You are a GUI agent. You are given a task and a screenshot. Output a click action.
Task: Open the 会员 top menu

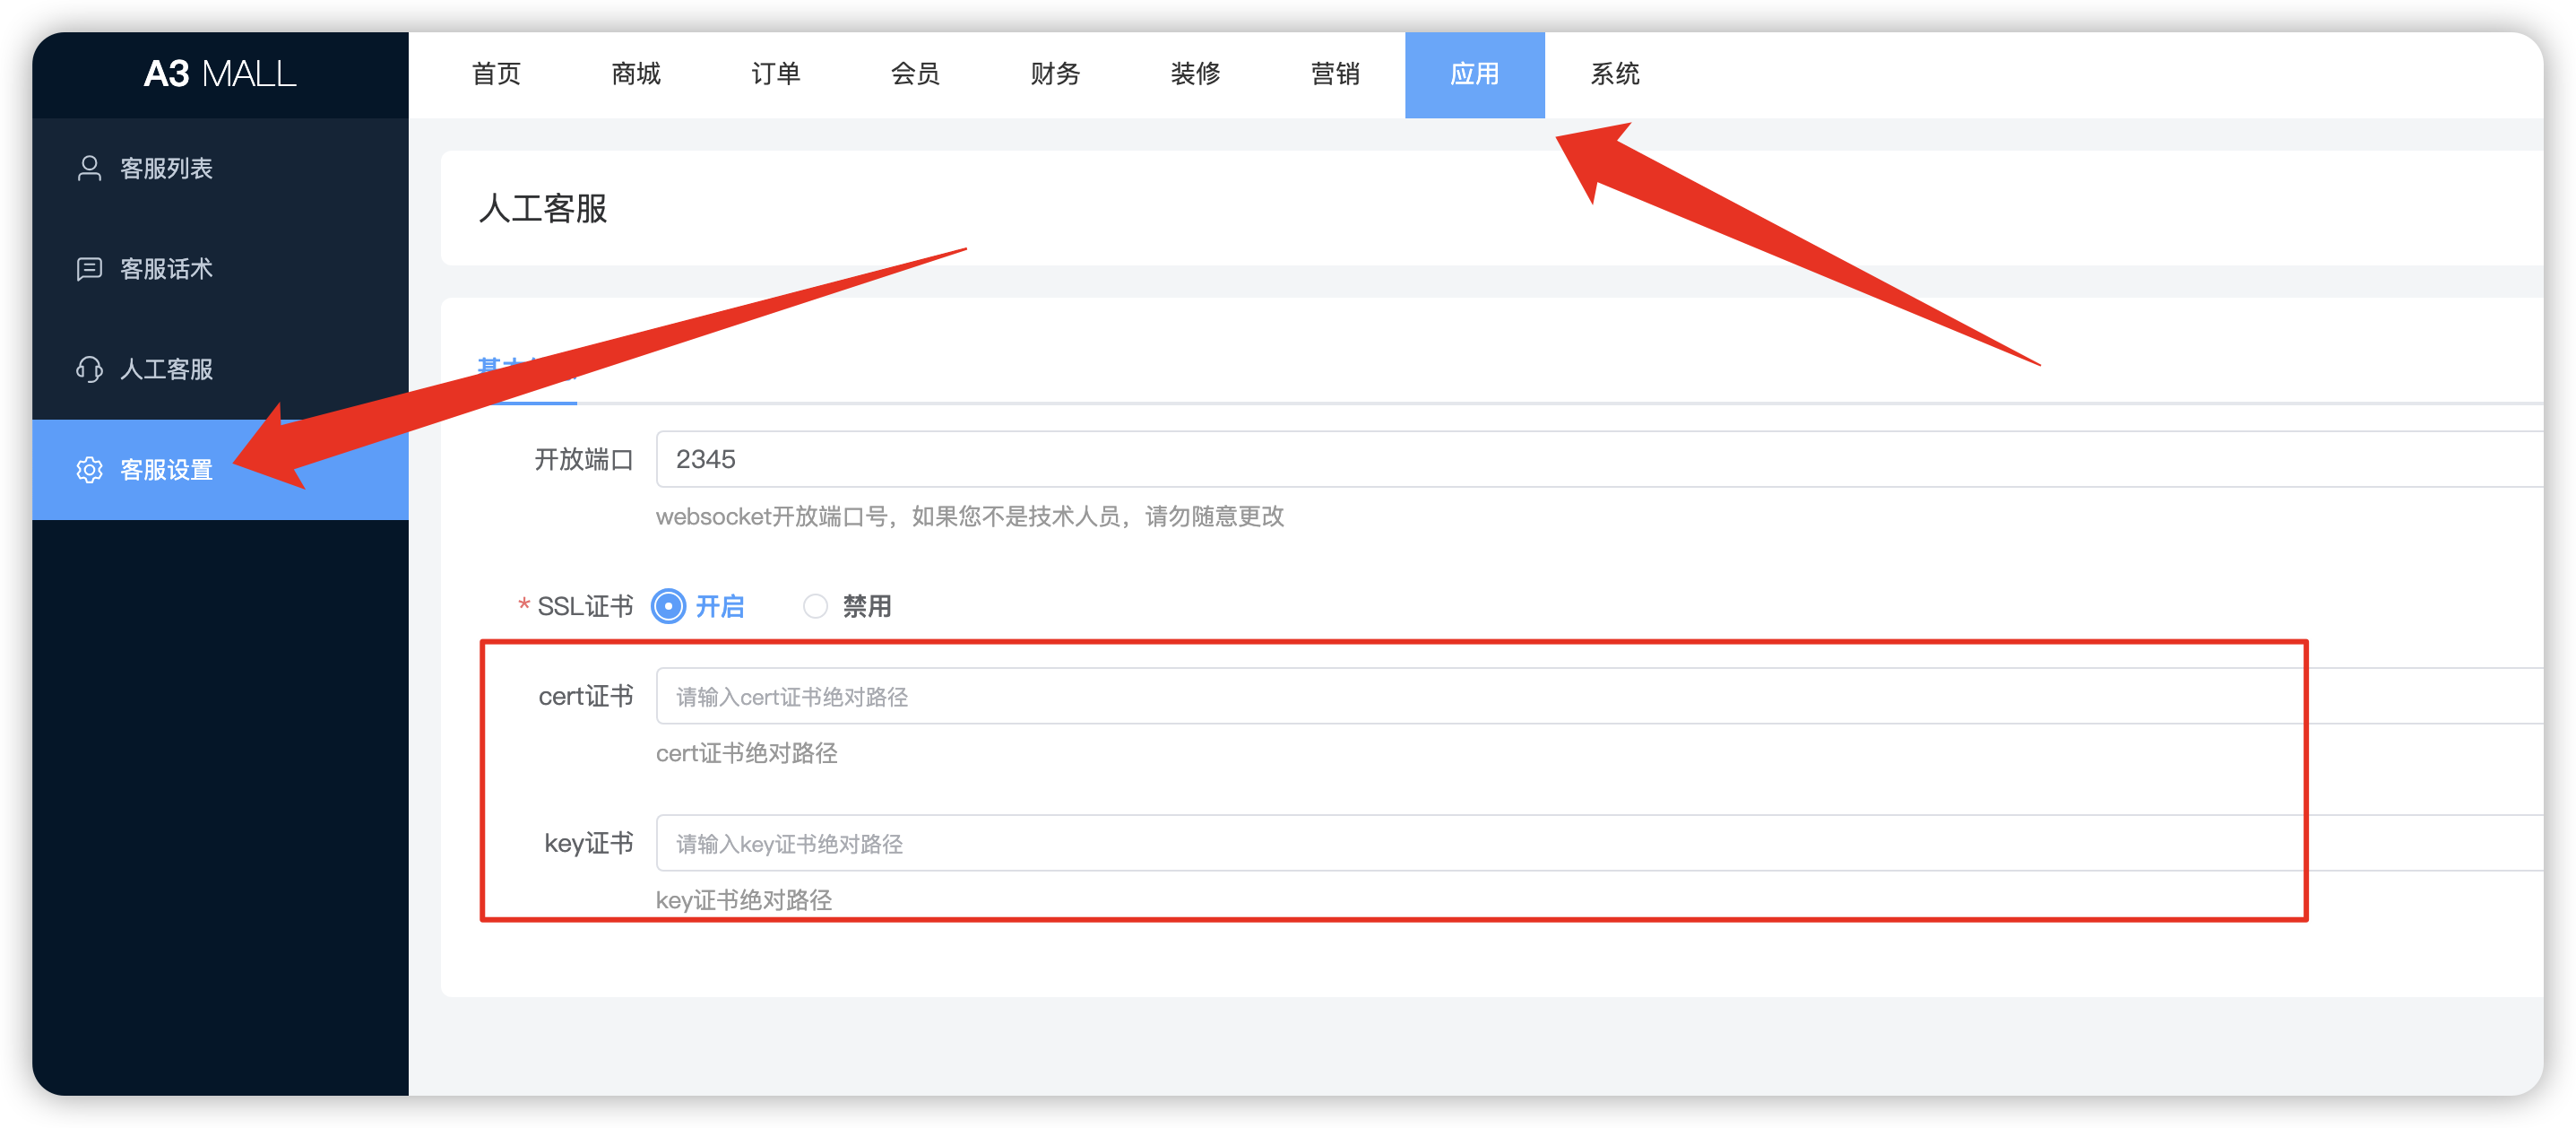tap(916, 74)
